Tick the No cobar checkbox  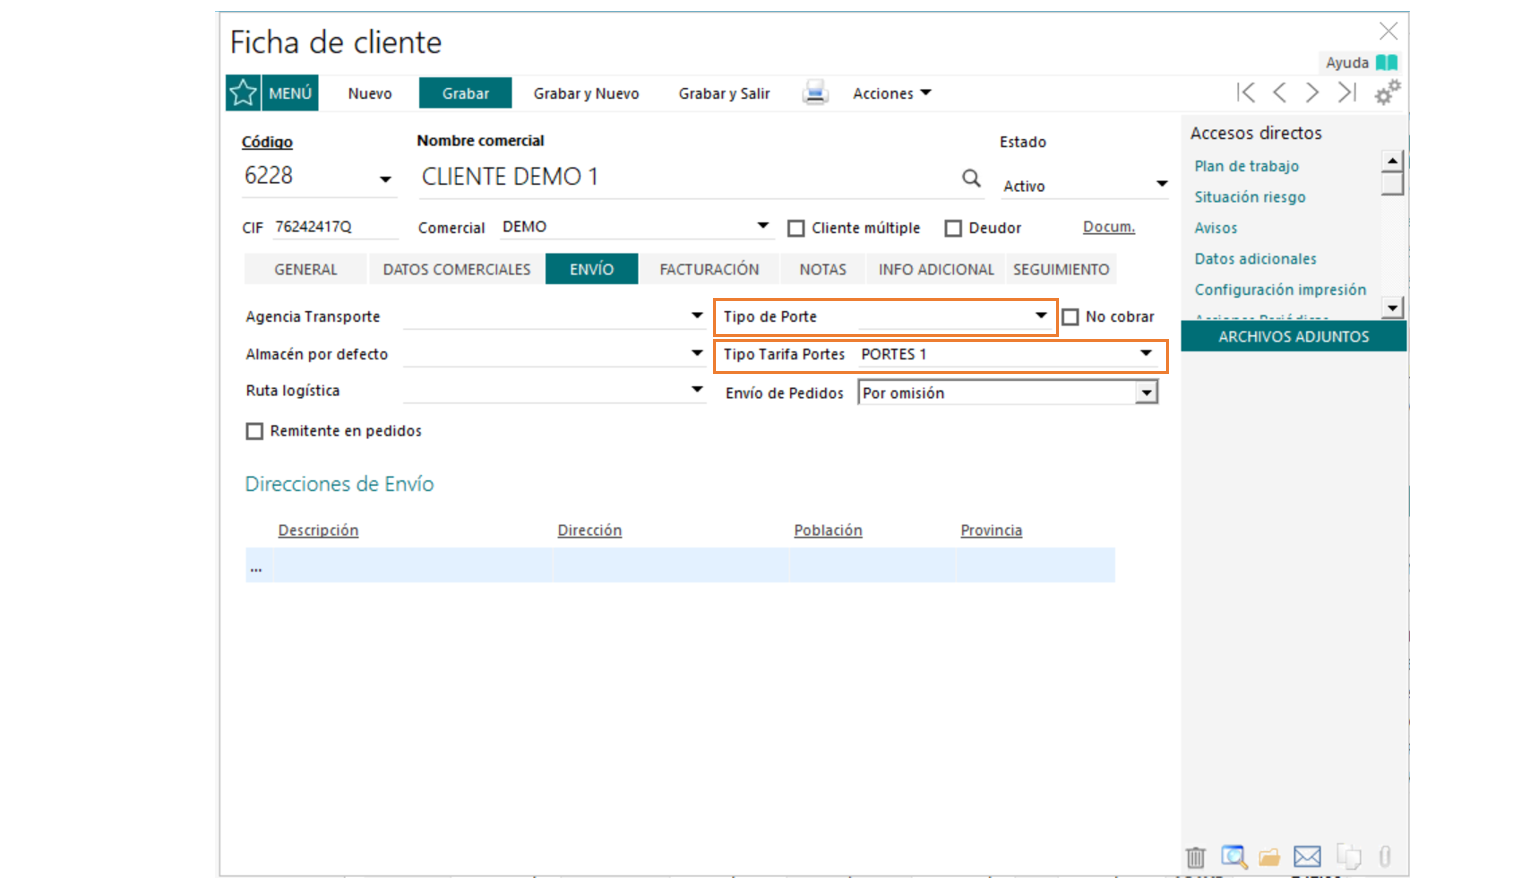click(x=1071, y=317)
